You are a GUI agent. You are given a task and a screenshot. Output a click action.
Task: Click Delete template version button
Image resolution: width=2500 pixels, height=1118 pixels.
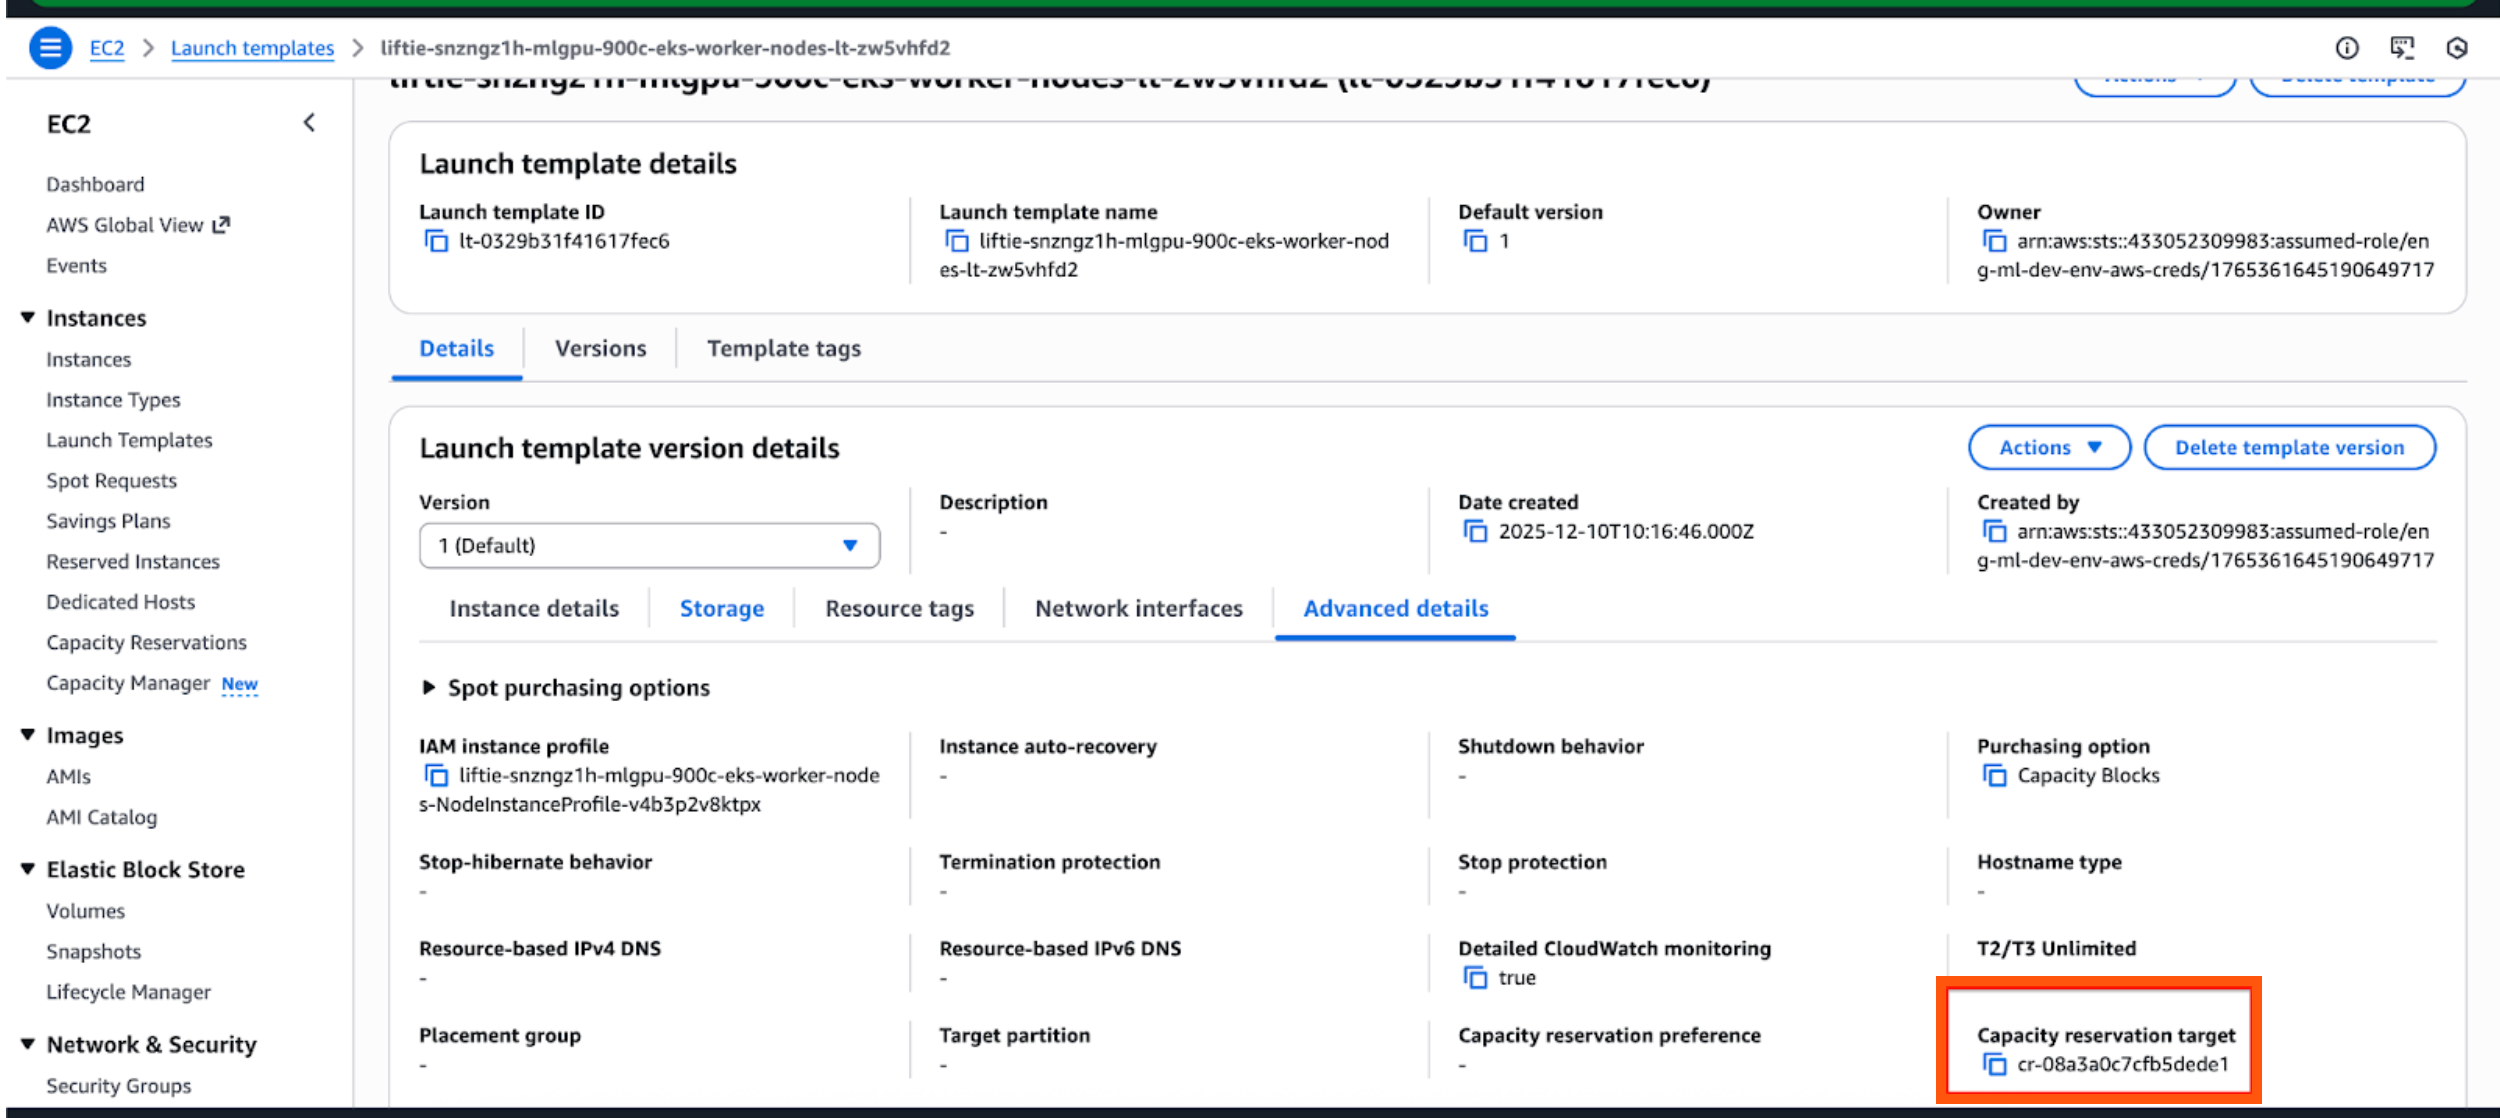(x=2289, y=447)
